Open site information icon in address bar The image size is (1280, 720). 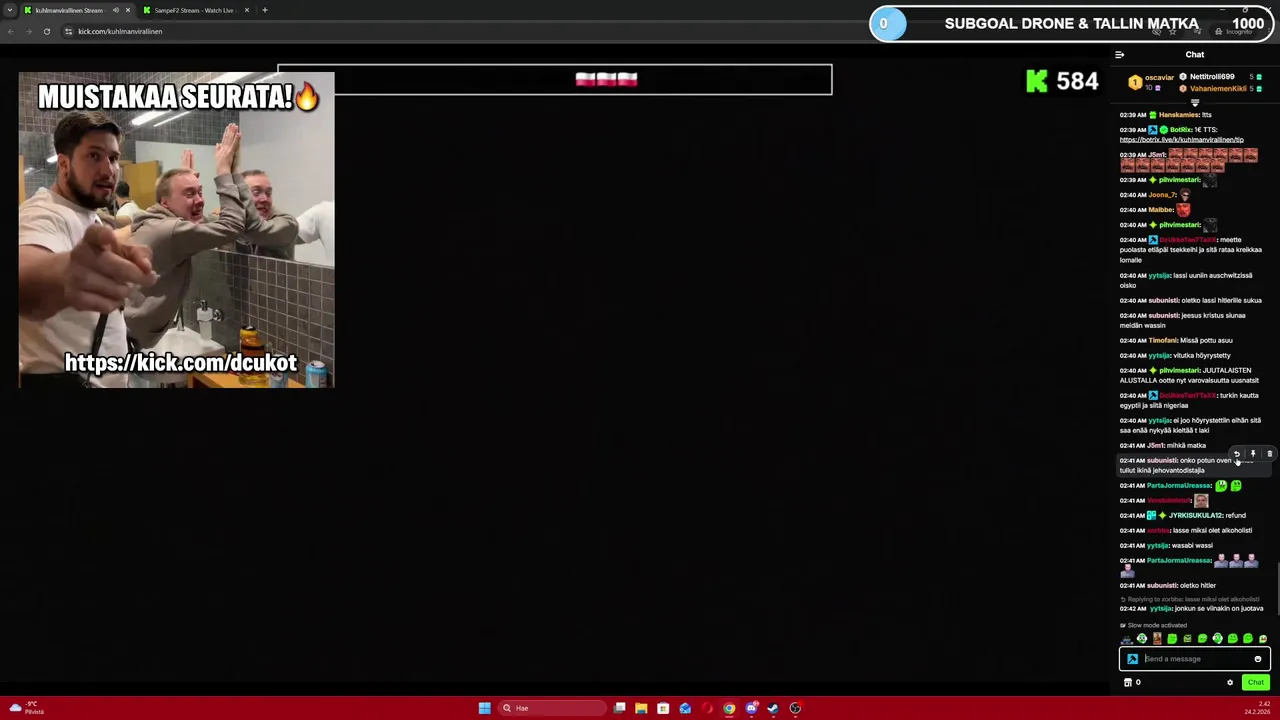(68, 31)
